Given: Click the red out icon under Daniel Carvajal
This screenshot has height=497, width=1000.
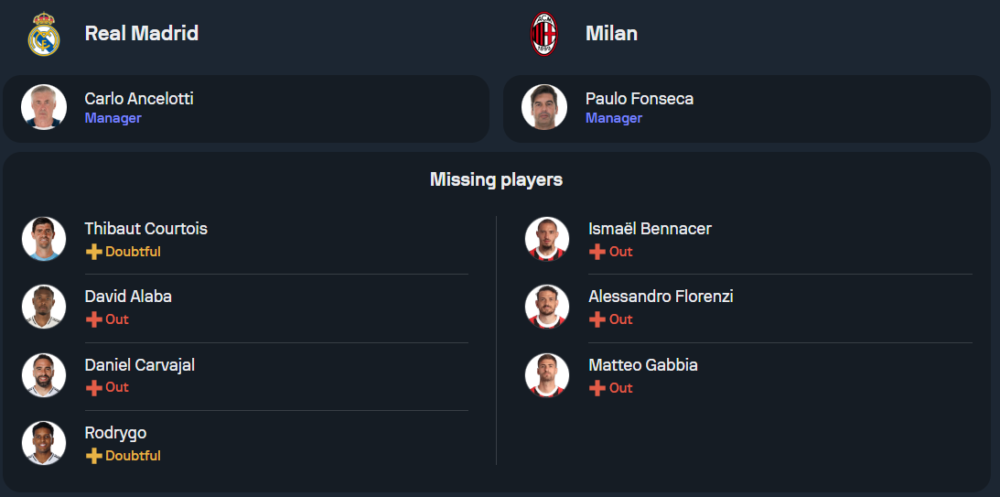Looking at the screenshot, I should [x=94, y=388].
